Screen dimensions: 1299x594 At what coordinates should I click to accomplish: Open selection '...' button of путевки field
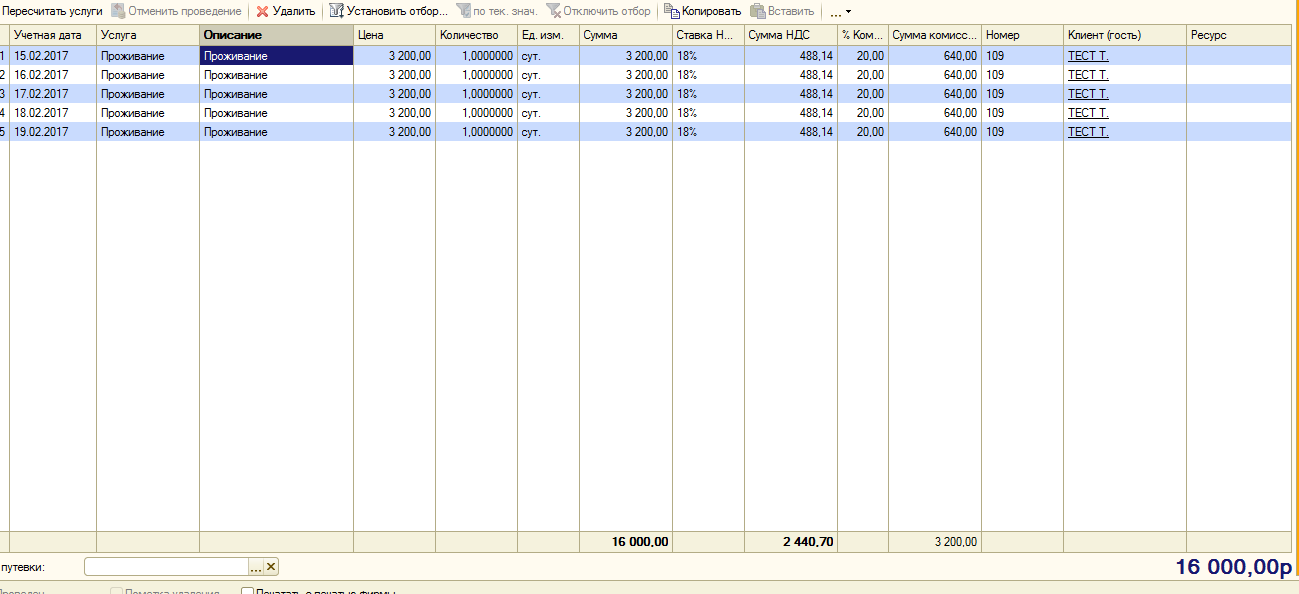[256, 567]
